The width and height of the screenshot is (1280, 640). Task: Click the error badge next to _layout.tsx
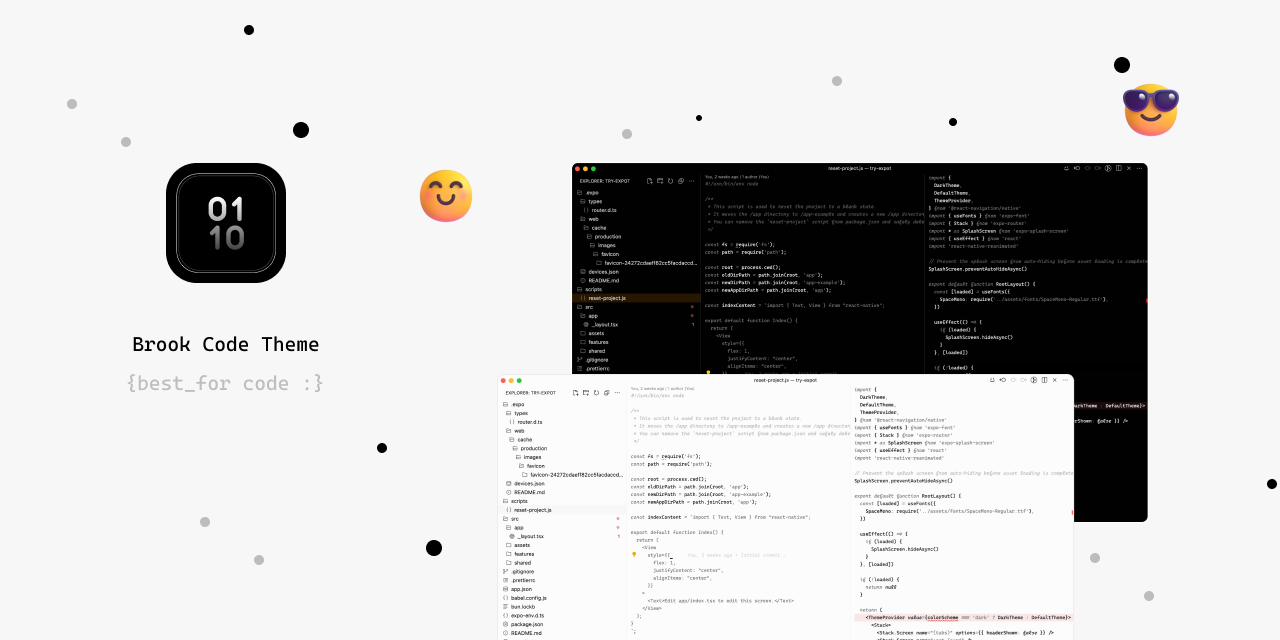tap(618, 536)
